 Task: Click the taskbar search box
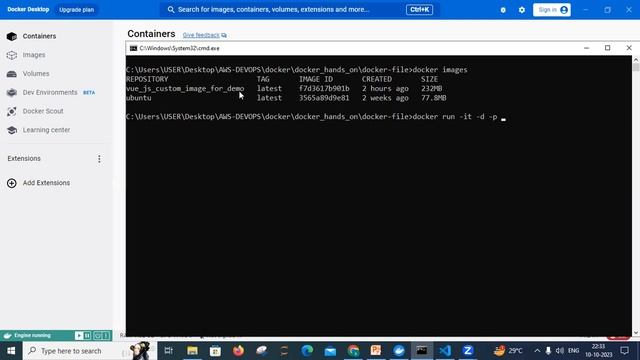pyautogui.click(x=90, y=351)
